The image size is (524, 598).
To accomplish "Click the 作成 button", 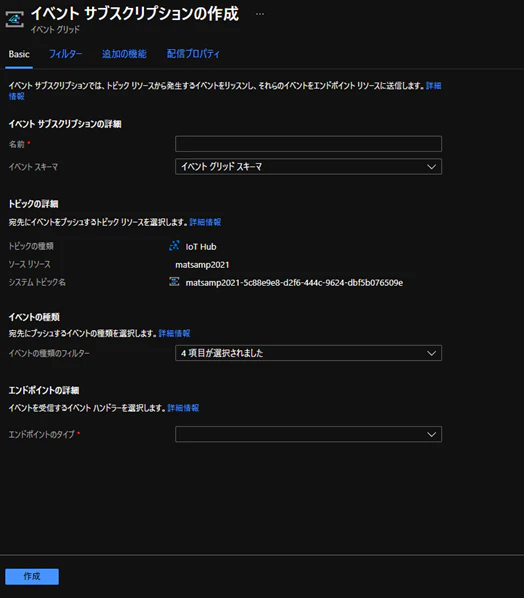I will 32,576.
